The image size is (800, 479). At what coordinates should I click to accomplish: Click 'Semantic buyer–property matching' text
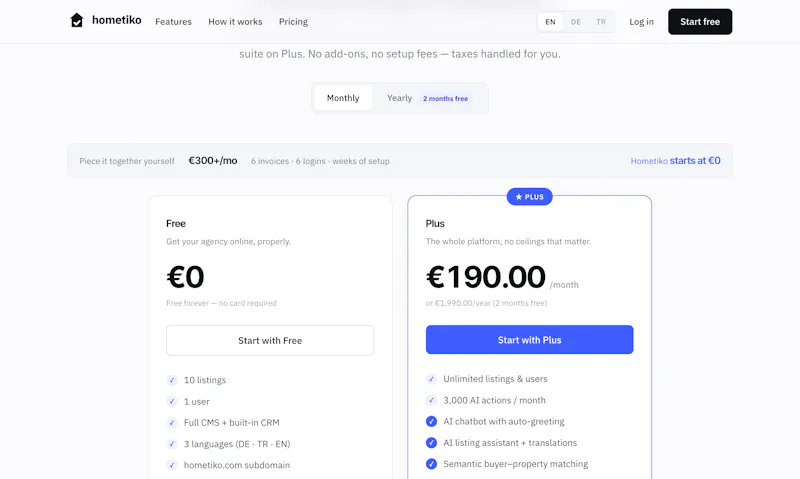516,464
